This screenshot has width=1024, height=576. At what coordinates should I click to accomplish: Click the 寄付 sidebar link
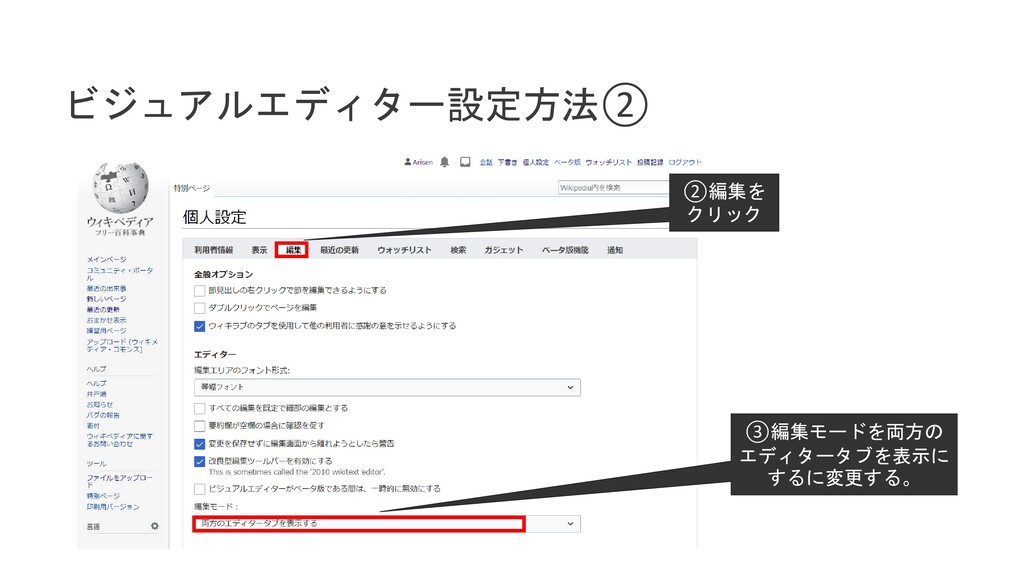coord(93,426)
